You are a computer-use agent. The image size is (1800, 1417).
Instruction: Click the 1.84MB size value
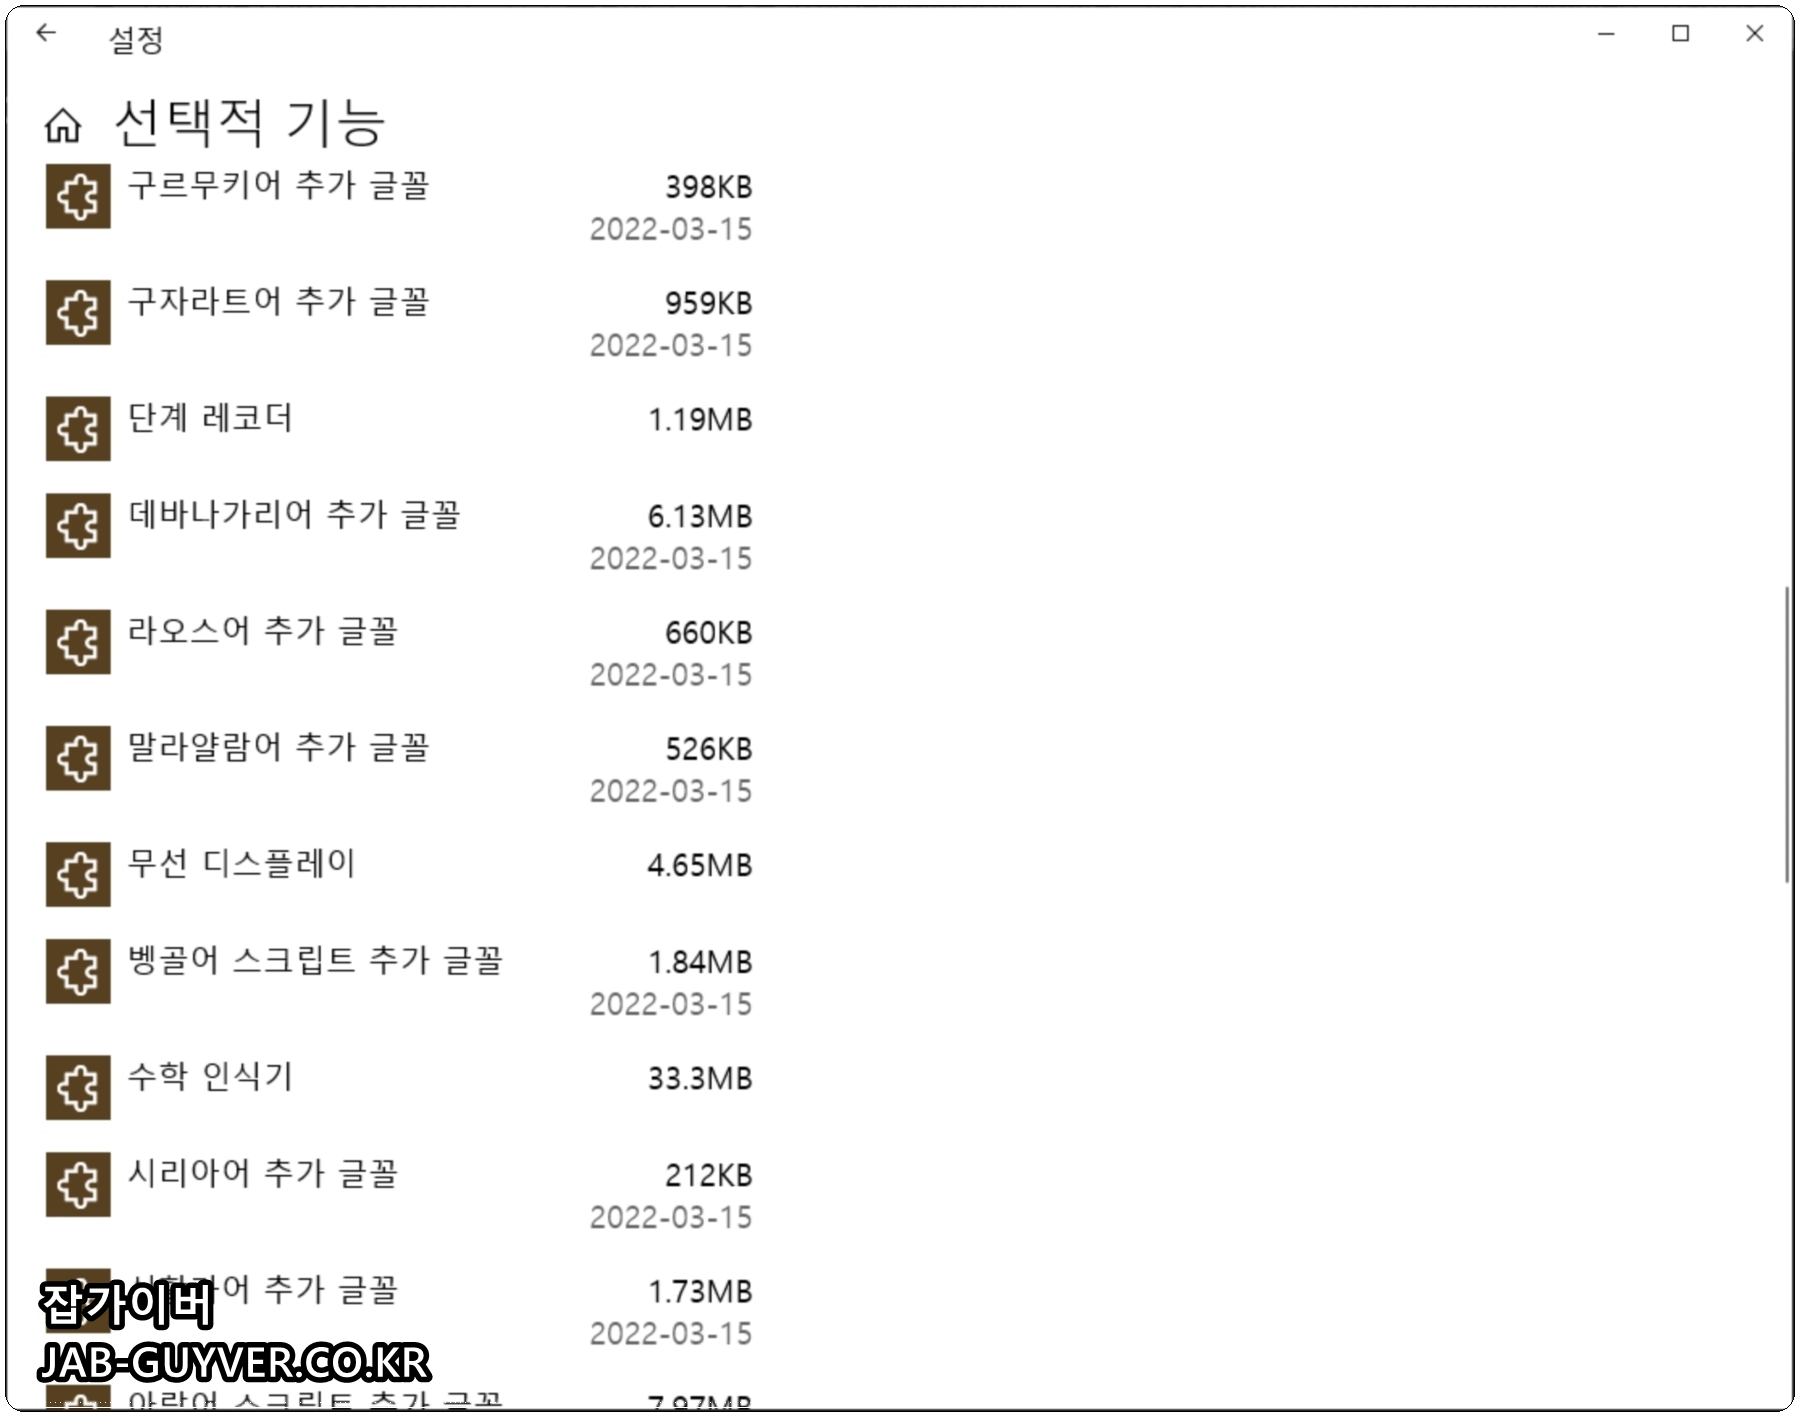700,962
